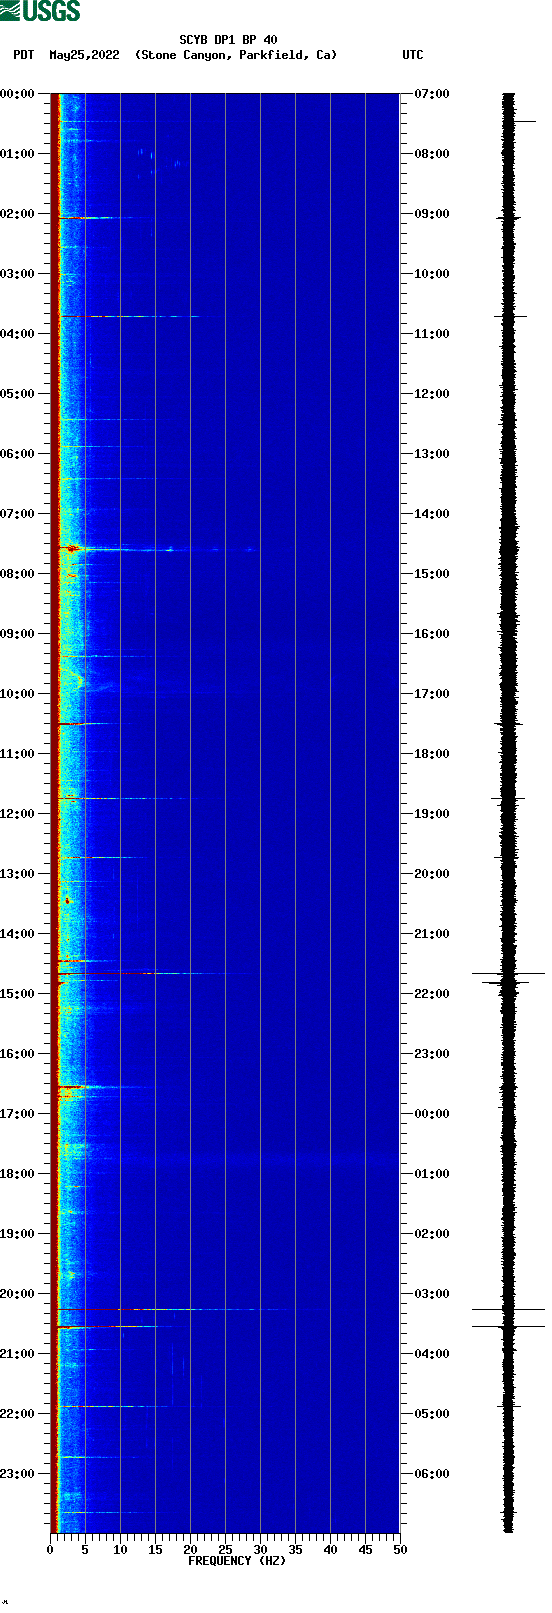552x1613 pixels.
Task: Click the 50 Hz frequency tick label
Action: point(400,1550)
